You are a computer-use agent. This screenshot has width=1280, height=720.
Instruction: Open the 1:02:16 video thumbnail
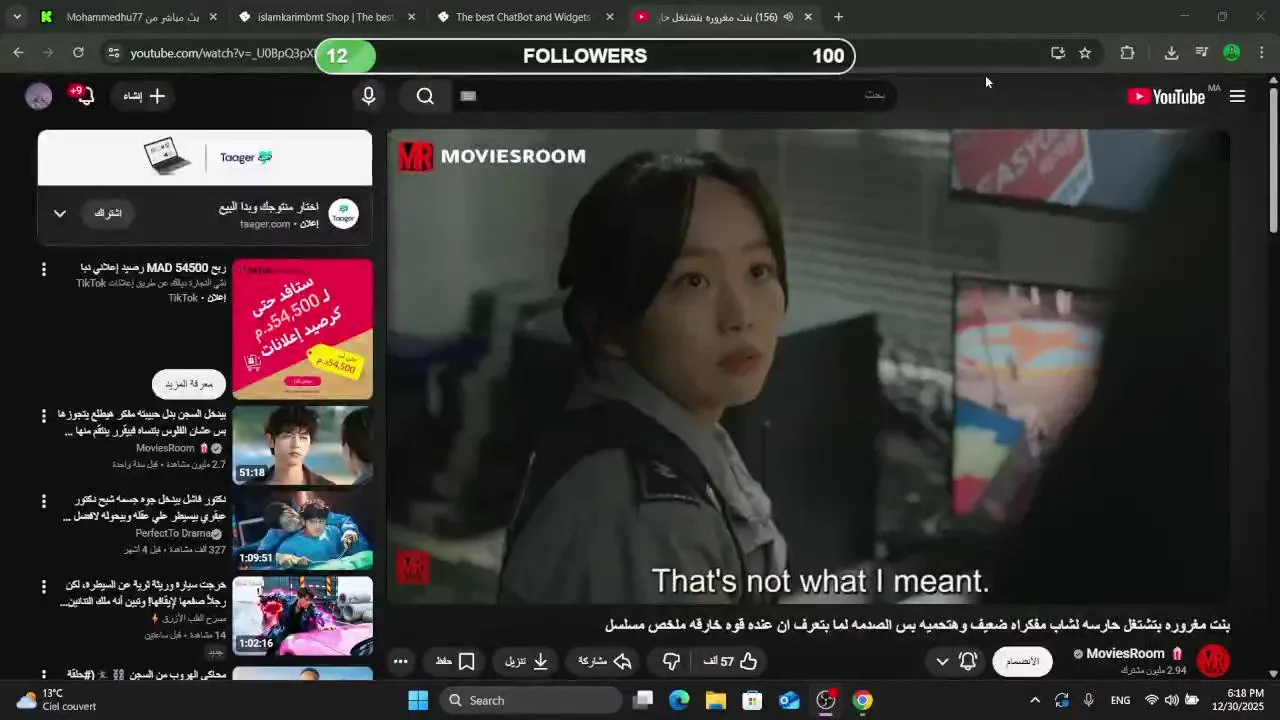coord(303,616)
